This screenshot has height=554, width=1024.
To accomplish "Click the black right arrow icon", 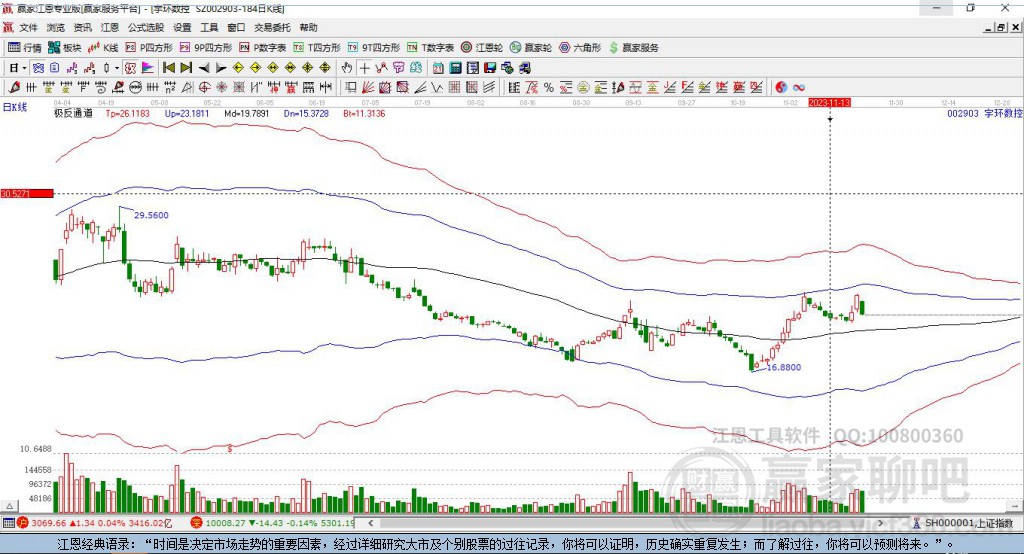I will point(221,68).
